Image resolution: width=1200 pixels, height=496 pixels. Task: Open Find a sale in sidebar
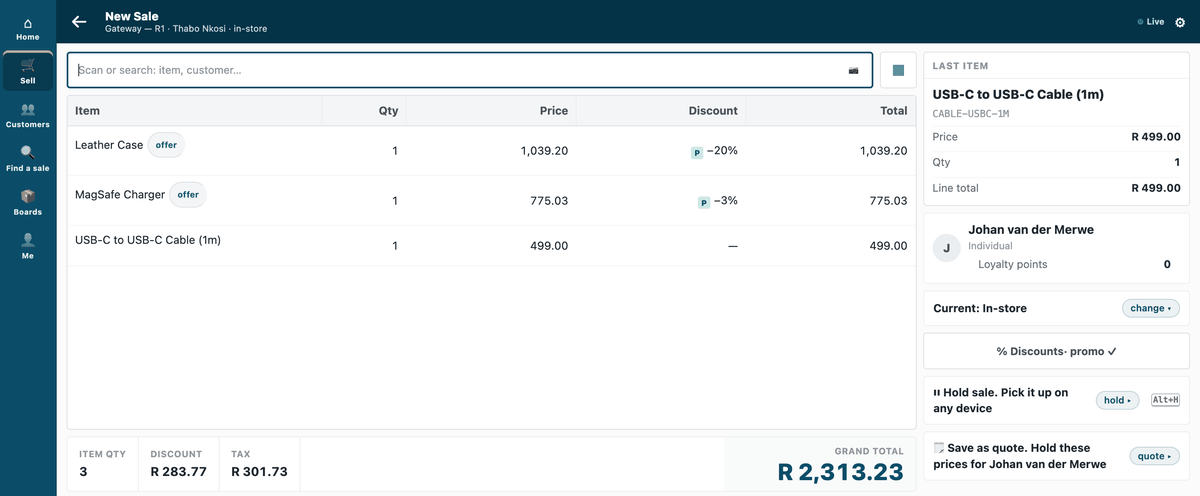28,160
